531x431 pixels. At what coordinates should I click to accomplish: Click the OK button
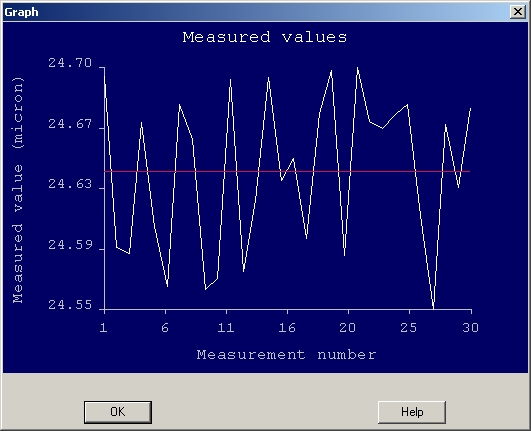pyautogui.click(x=118, y=412)
